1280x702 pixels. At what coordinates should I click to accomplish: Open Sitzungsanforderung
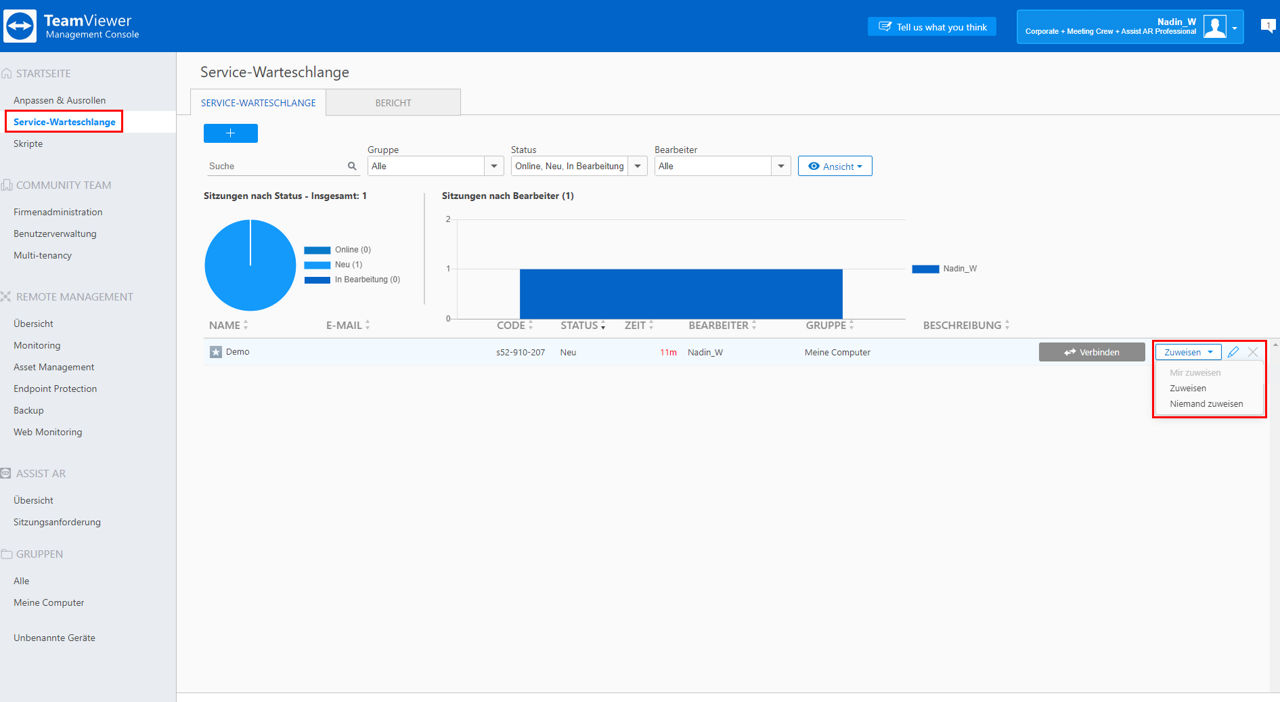(57, 522)
